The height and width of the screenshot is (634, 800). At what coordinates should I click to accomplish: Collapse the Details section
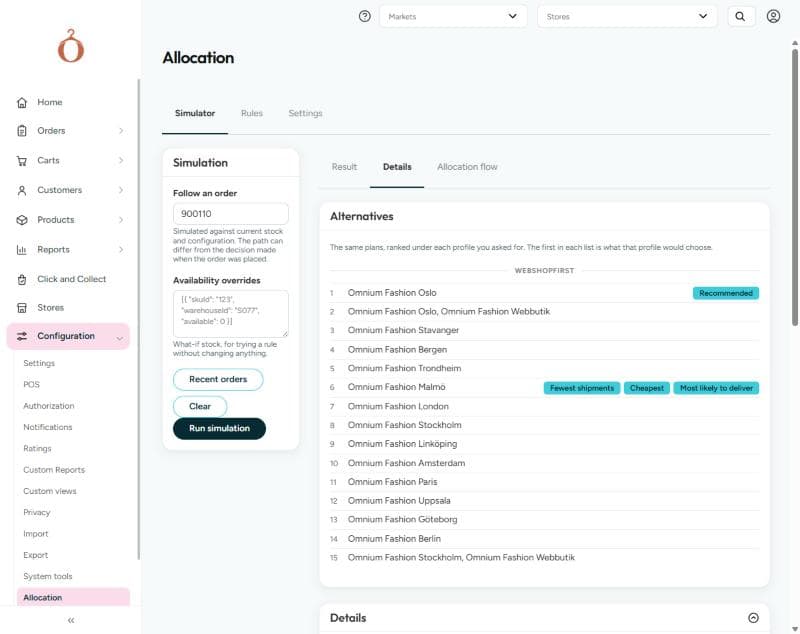click(753, 618)
